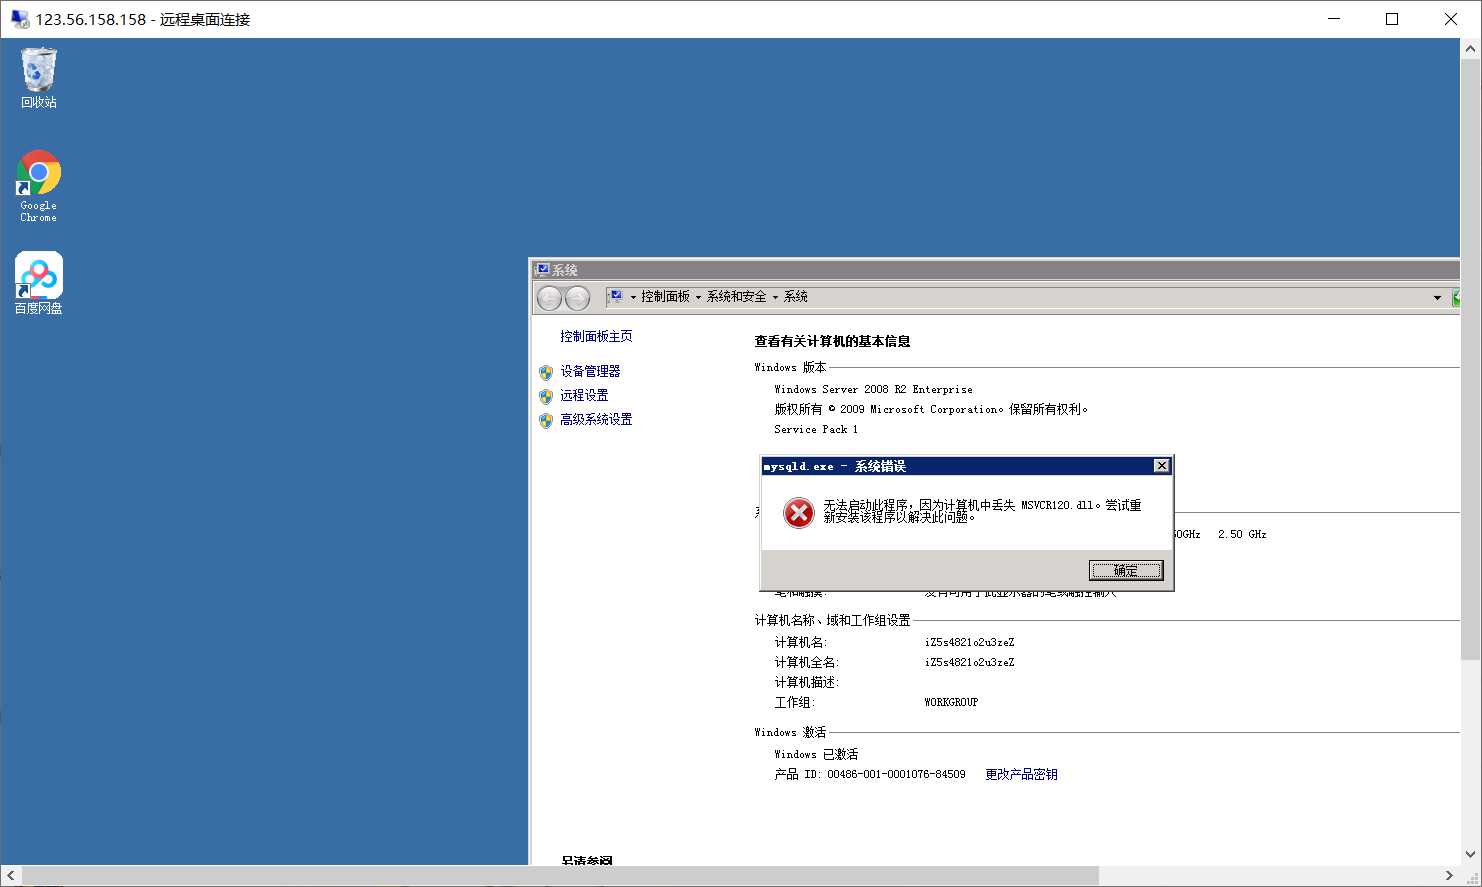The height and width of the screenshot is (887, 1482).
Task: Click the shield icon beside 远程设置
Action: (546, 396)
